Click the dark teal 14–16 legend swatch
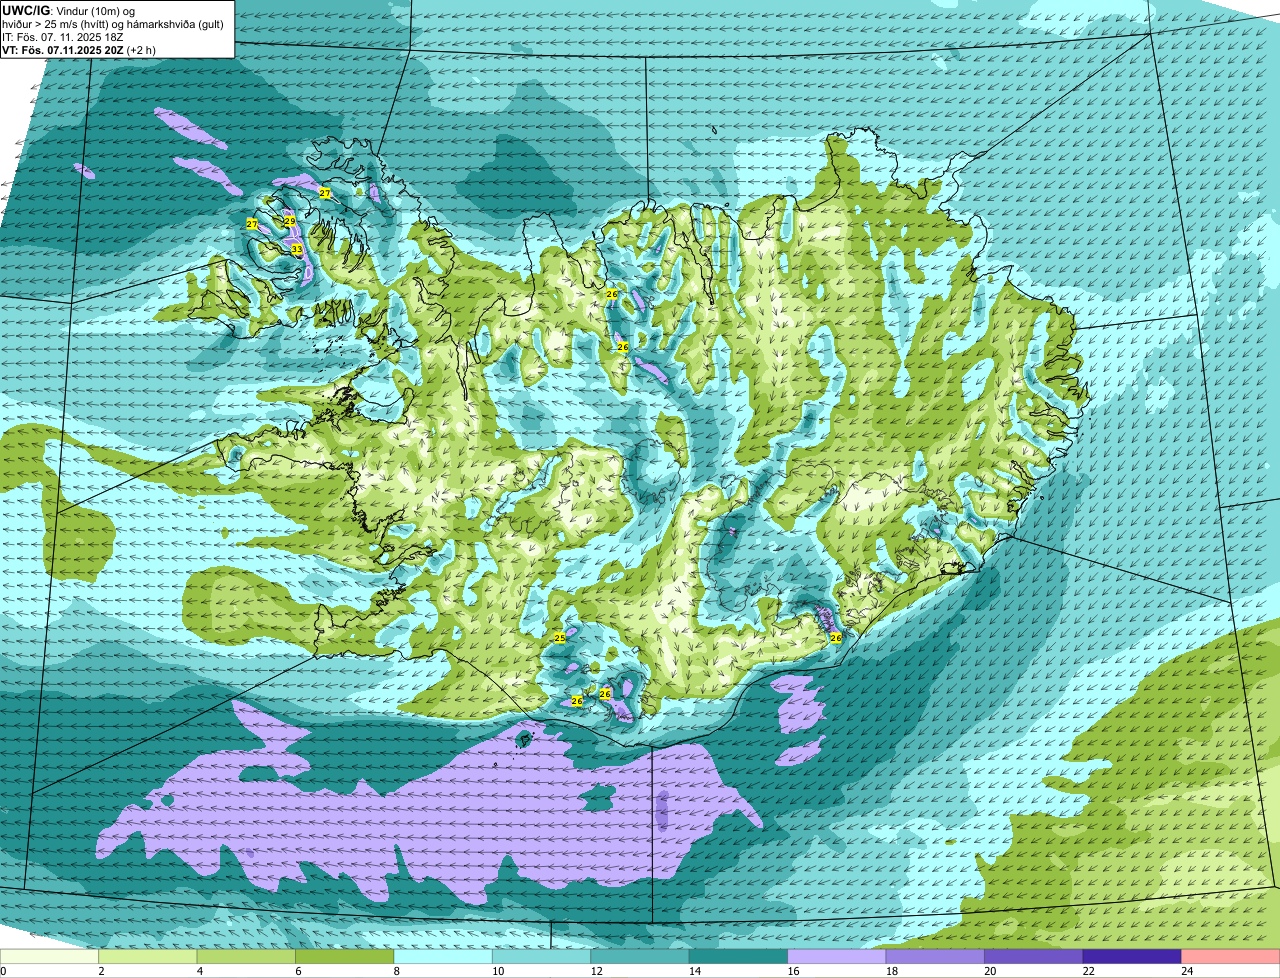 click(x=740, y=956)
